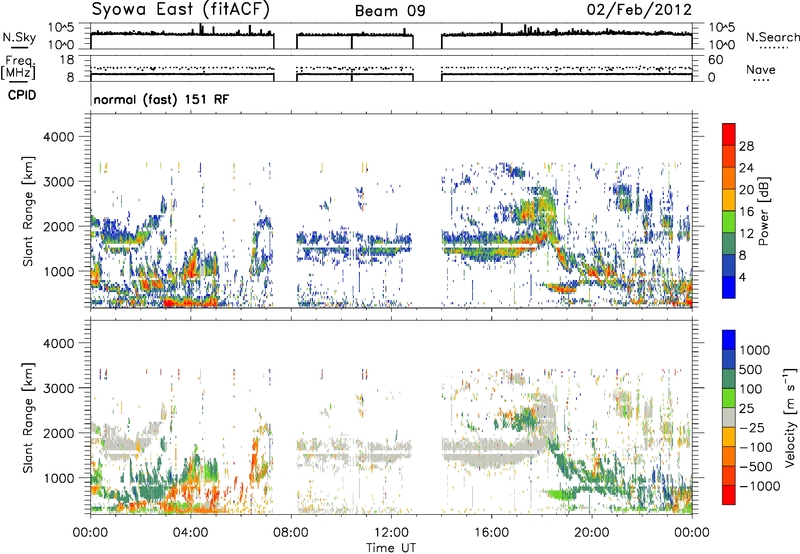Click the '08:00' time axis label
Image resolution: width=800 pixels, height=554 pixels.
pos(291,532)
